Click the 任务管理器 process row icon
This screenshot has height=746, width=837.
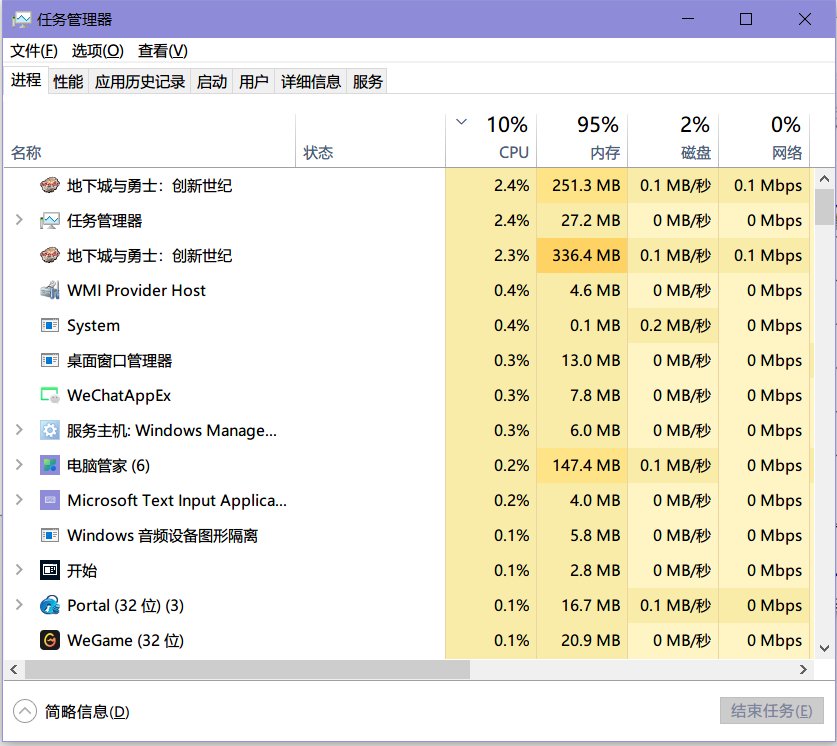50,221
